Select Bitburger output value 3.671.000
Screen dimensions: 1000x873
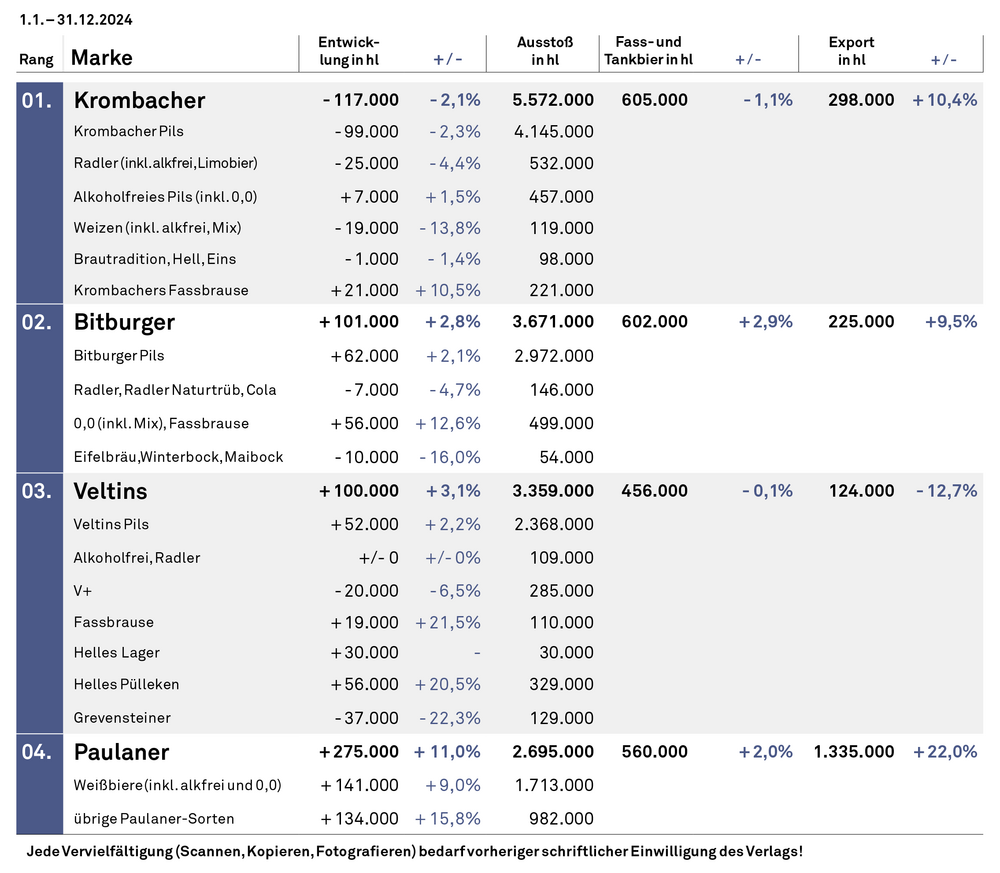553,322
